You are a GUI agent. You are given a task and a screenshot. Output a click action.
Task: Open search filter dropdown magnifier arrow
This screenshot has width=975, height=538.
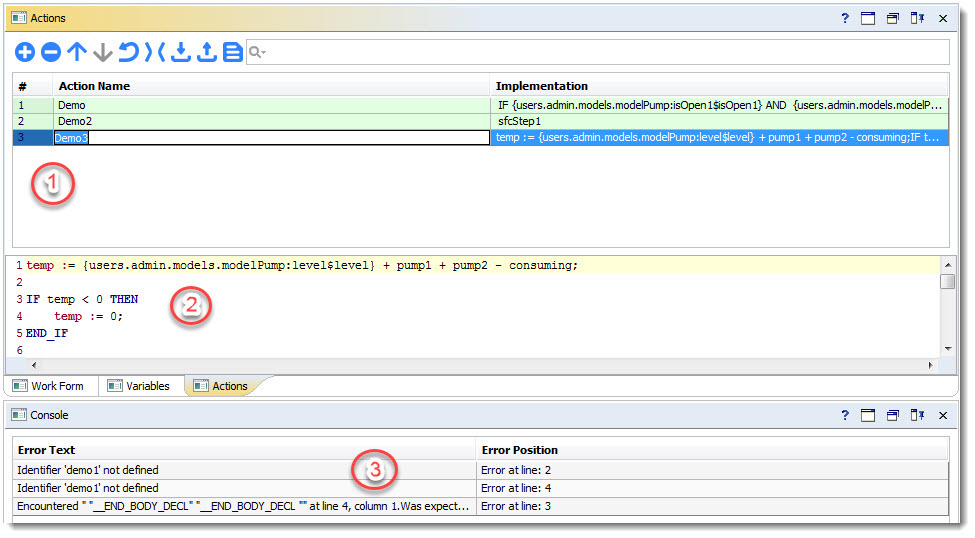[258, 53]
